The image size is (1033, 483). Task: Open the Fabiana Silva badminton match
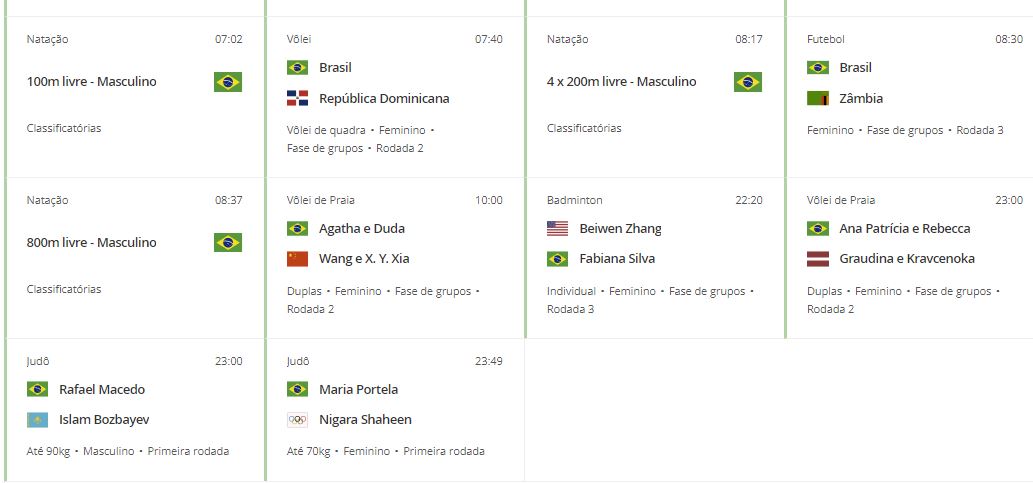tap(655, 258)
